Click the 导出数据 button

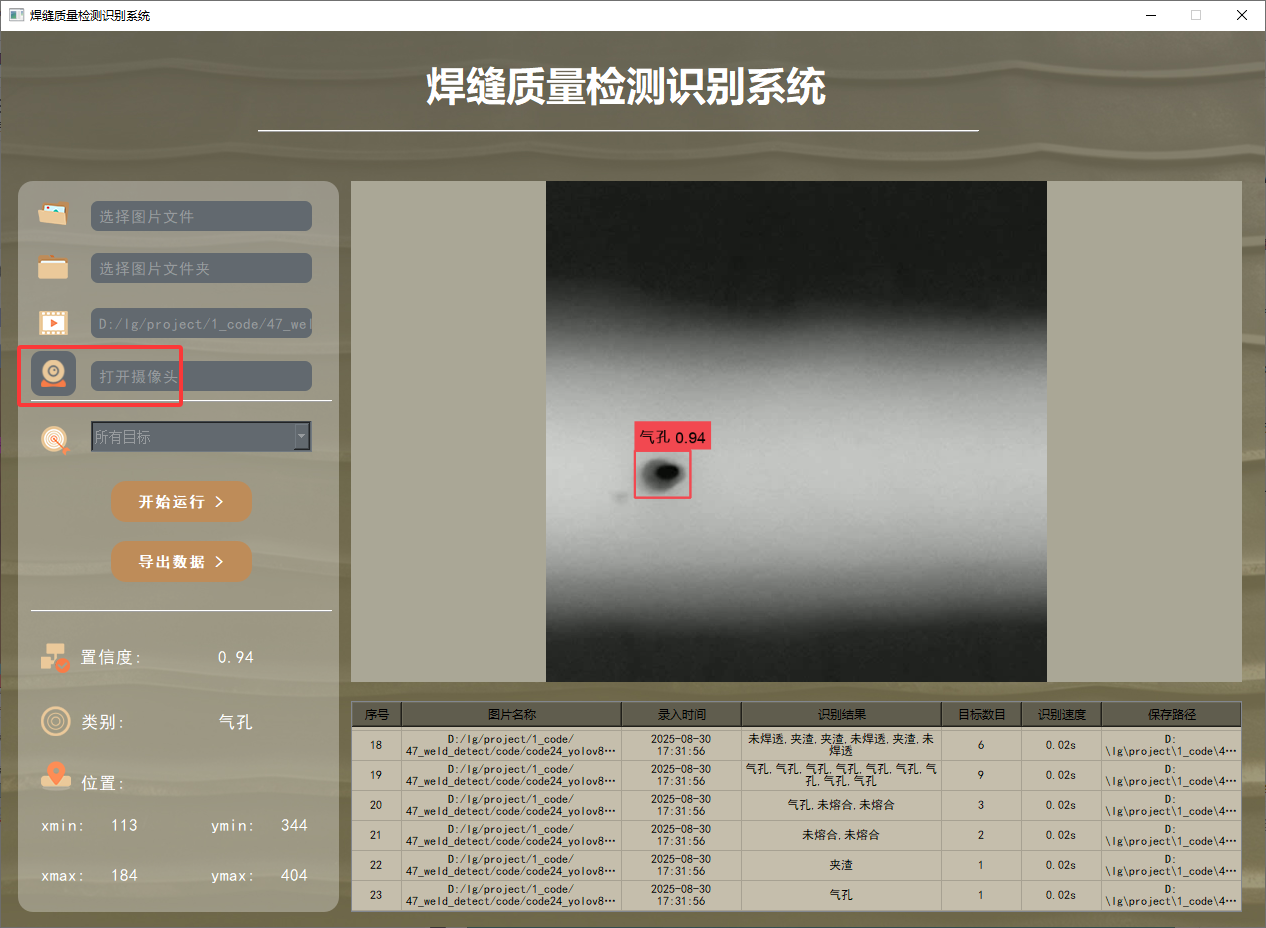coord(181,562)
